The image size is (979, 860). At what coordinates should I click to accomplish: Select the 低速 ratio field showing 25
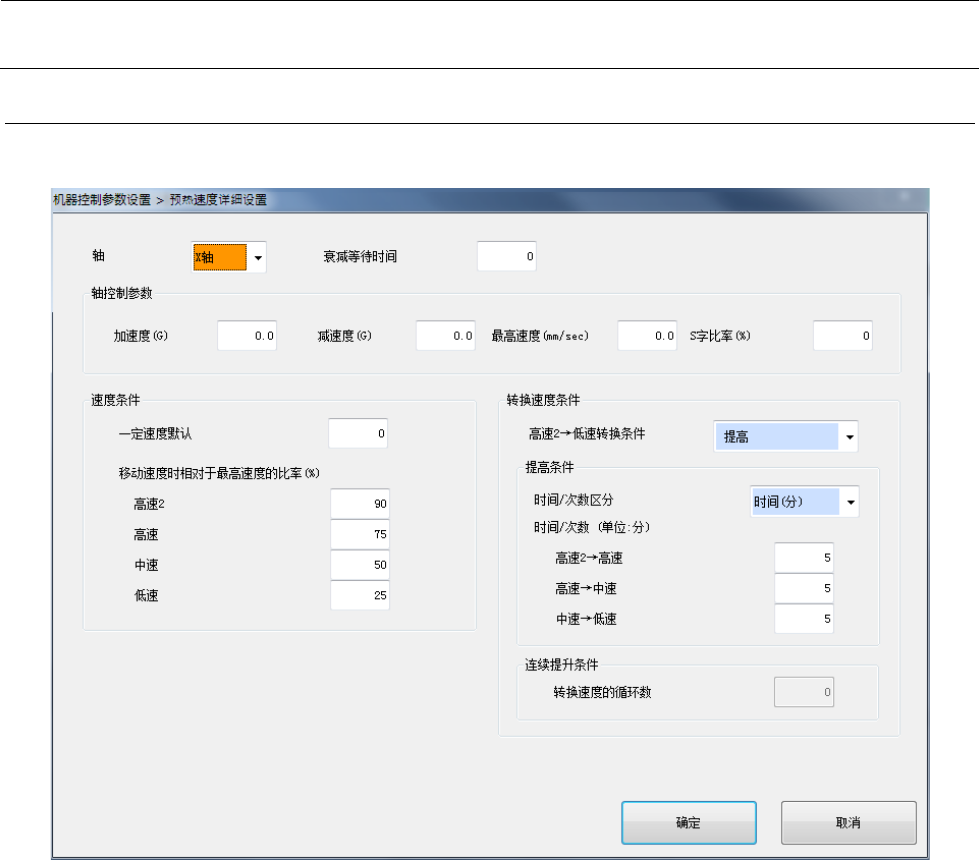tap(360, 595)
